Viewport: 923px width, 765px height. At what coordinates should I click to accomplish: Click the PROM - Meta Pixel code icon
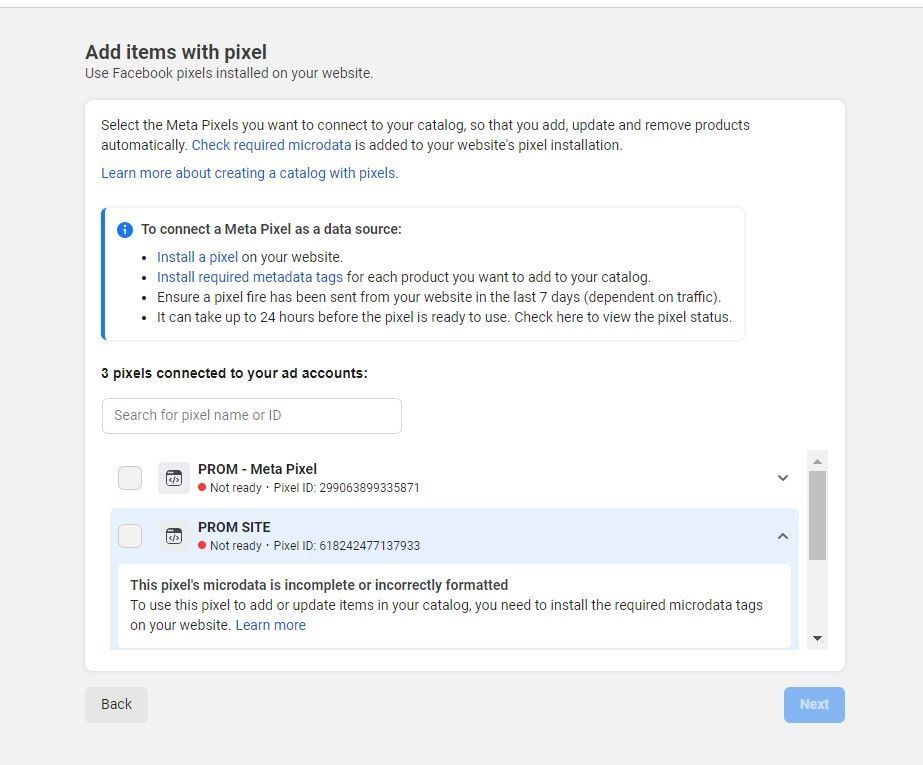(174, 478)
